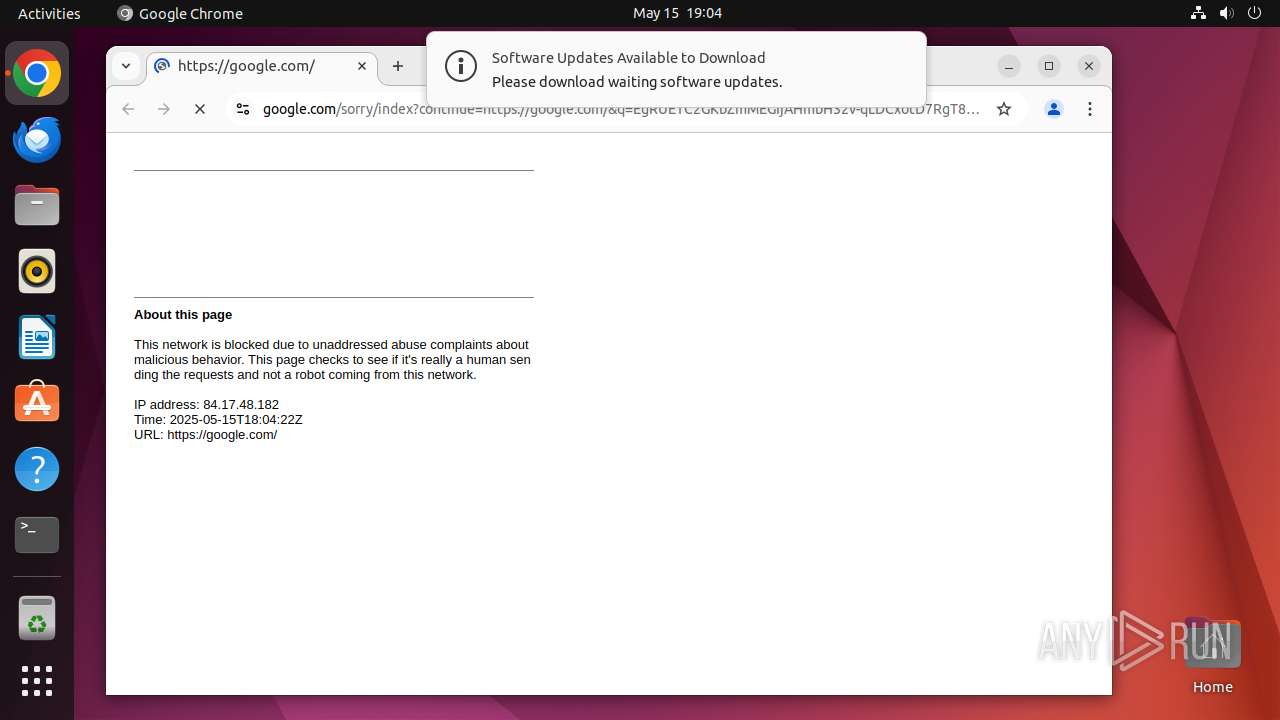Image resolution: width=1280 pixels, height=720 pixels.
Task: Open Ubuntu Software app store icon
Action: (x=37, y=403)
